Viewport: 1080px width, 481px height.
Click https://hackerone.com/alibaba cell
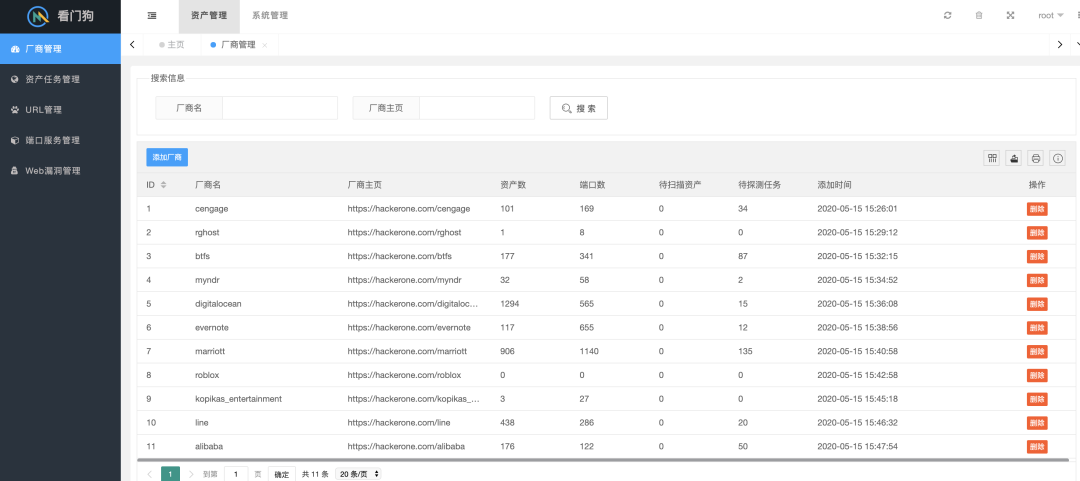(x=406, y=447)
